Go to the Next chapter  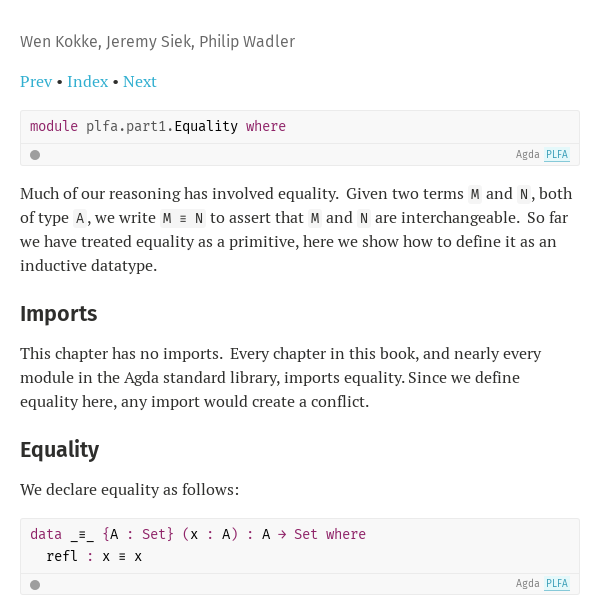click(140, 82)
